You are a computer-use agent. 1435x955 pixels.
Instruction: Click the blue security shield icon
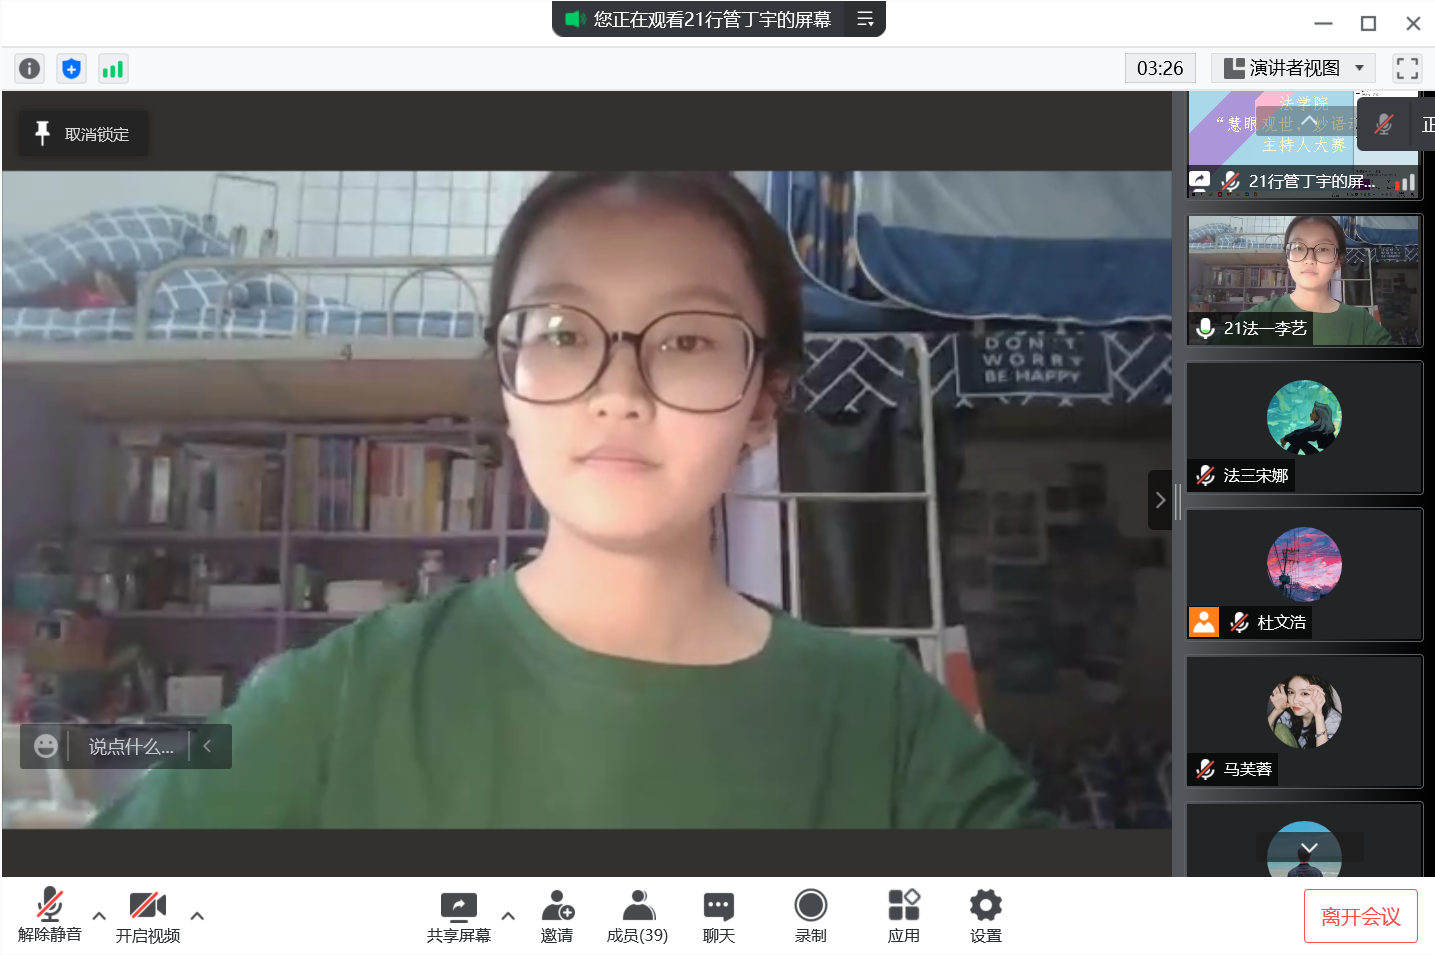coord(71,68)
